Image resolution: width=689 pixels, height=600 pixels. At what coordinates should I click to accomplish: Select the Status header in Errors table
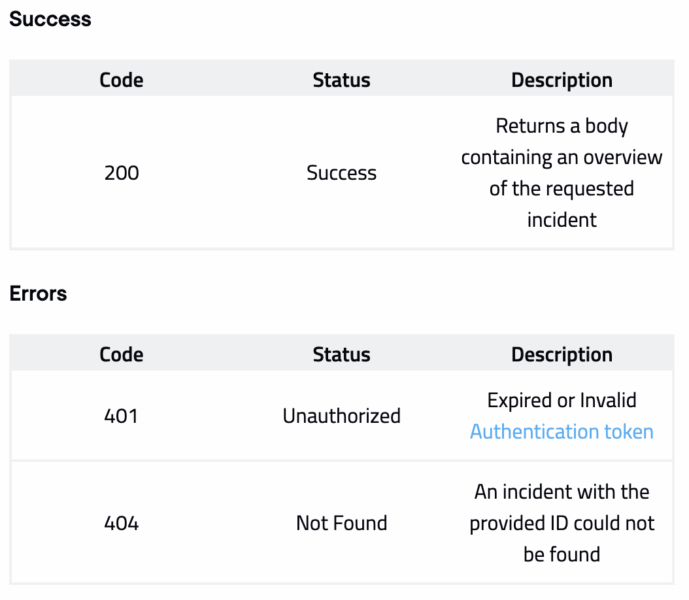pyautogui.click(x=341, y=355)
